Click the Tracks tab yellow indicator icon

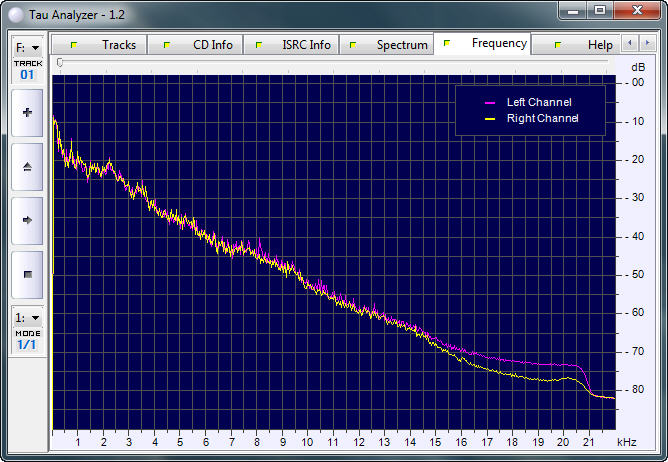point(74,45)
